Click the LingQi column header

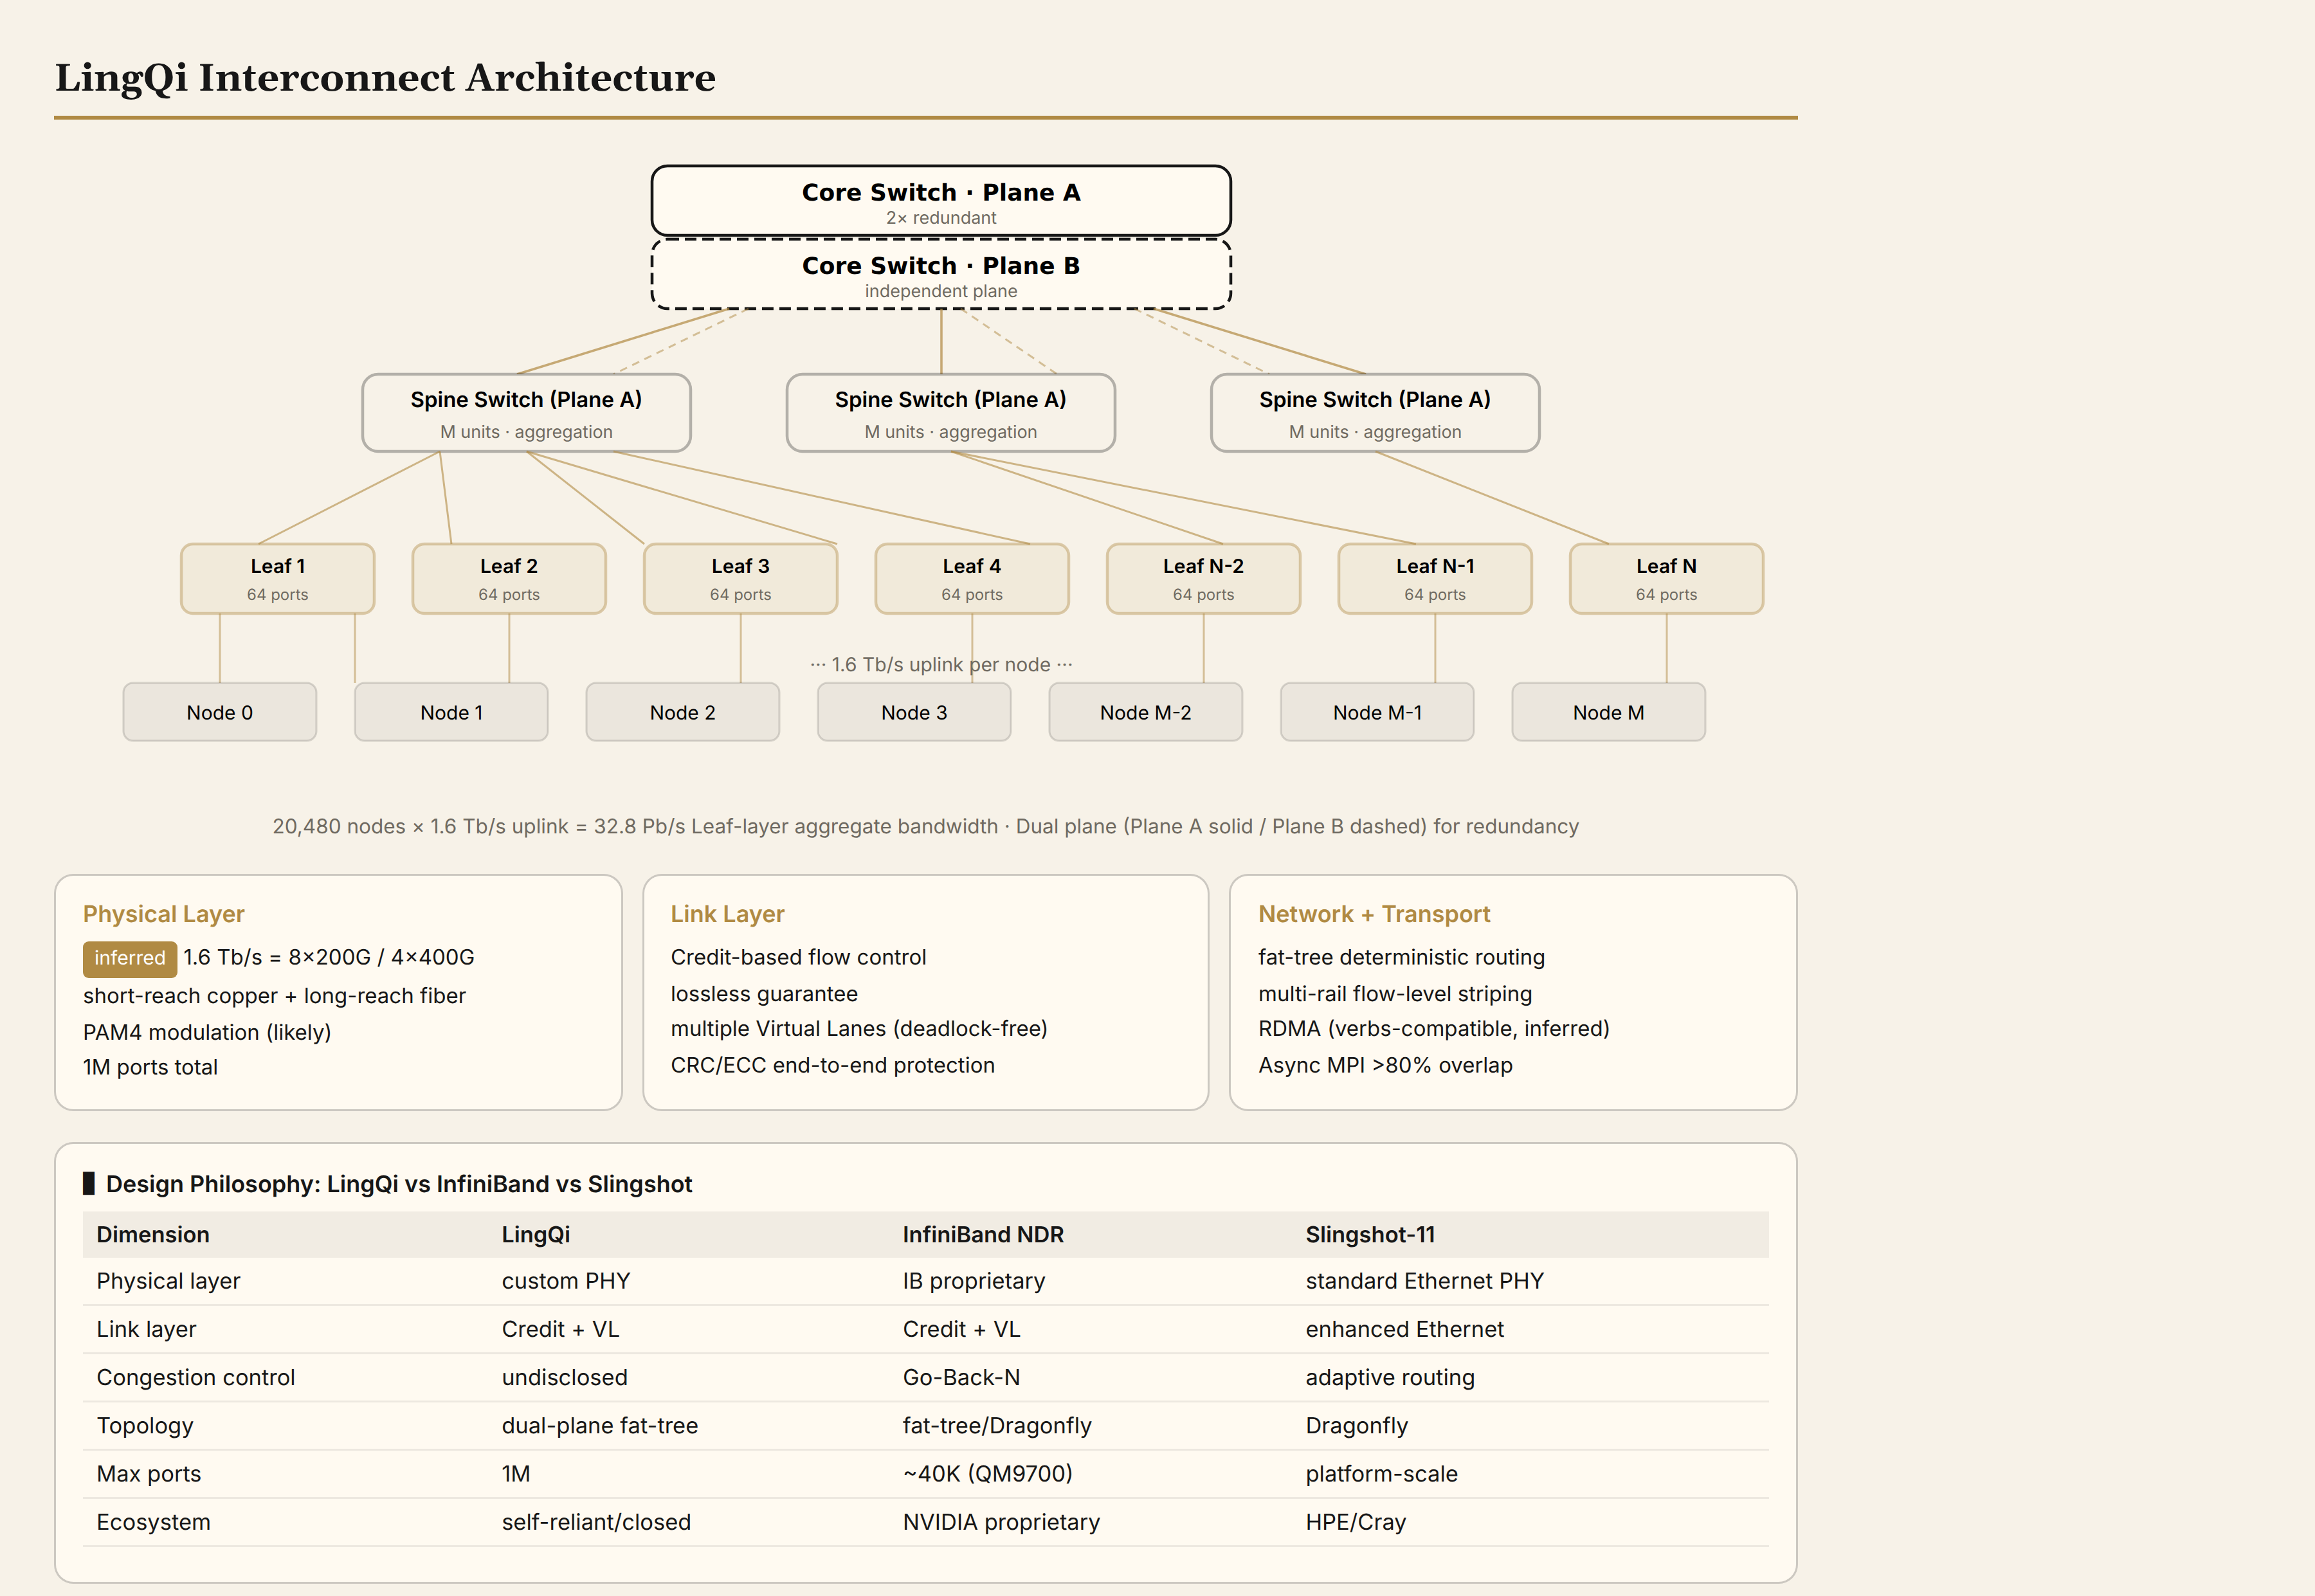[x=536, y=1235]
